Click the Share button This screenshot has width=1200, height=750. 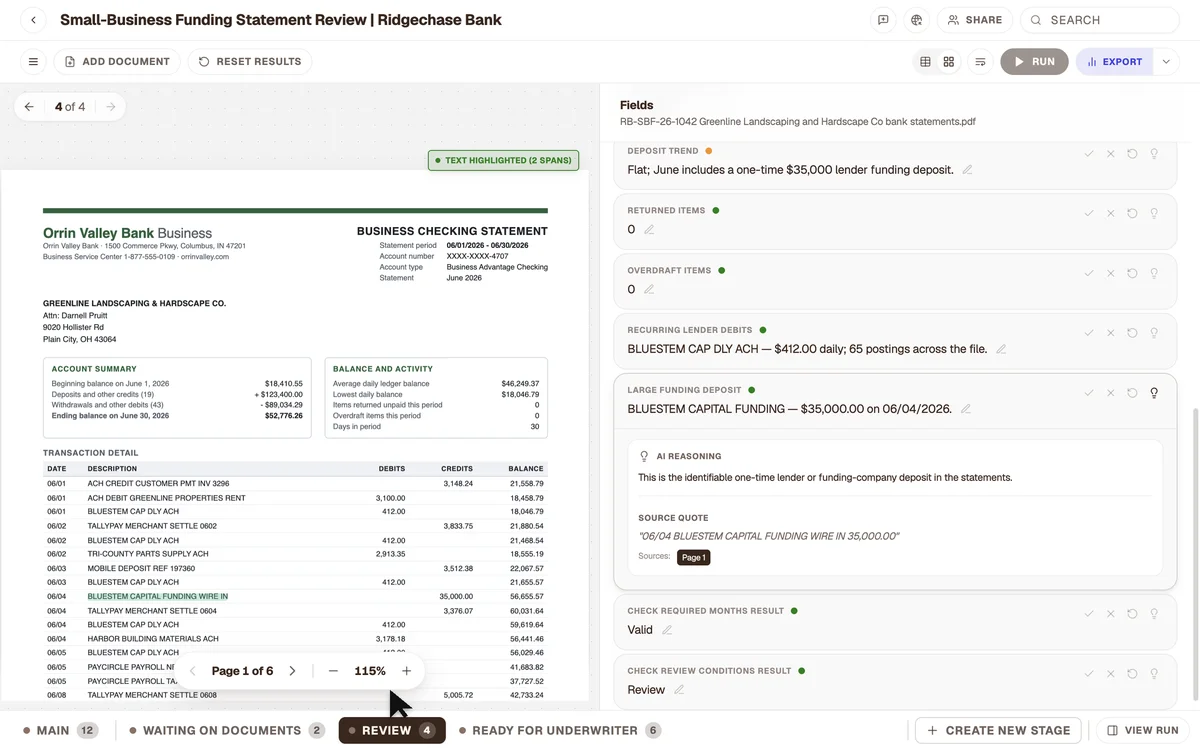click(x=975, y=20)
